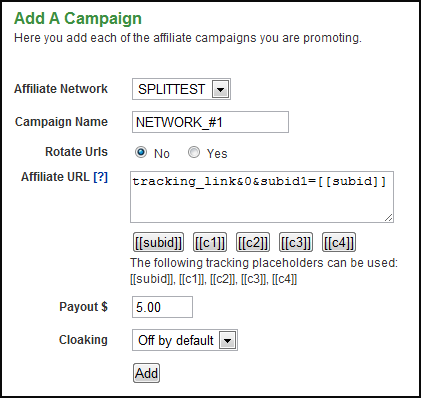421x398 pixels.
Task: Grab the Affiliate URL textarea resize handle
Action: coord(389,218)
